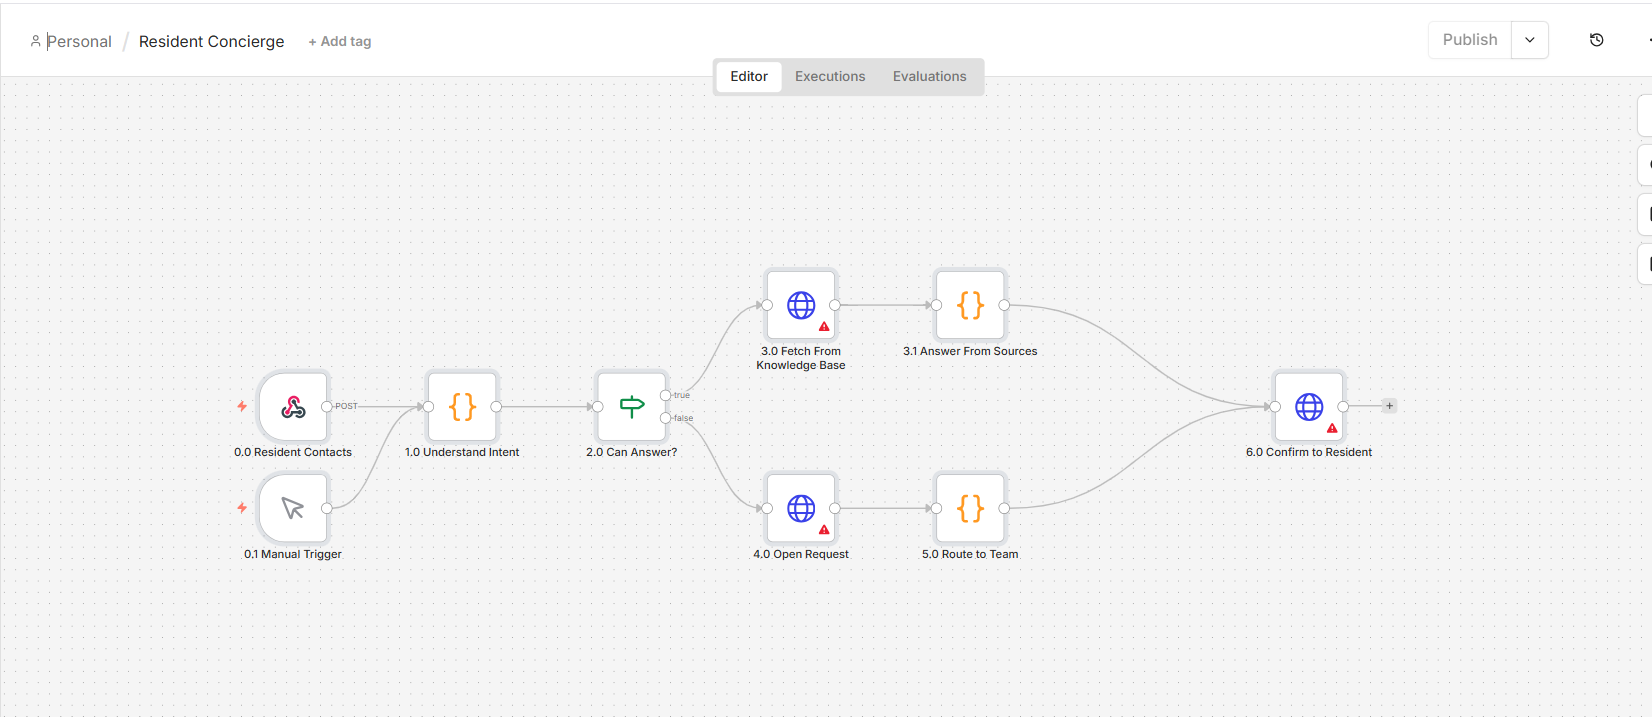
Task: Click the '0.1 Manual Trigger' label text
Action: click(x=293, y=554)
